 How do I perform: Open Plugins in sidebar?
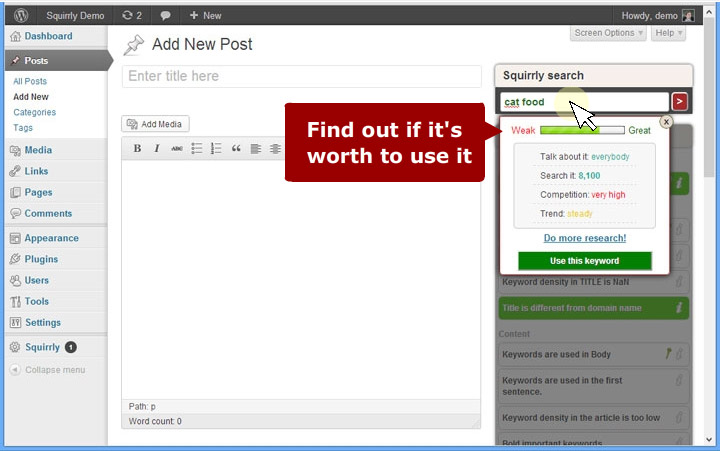coord(41,259)
